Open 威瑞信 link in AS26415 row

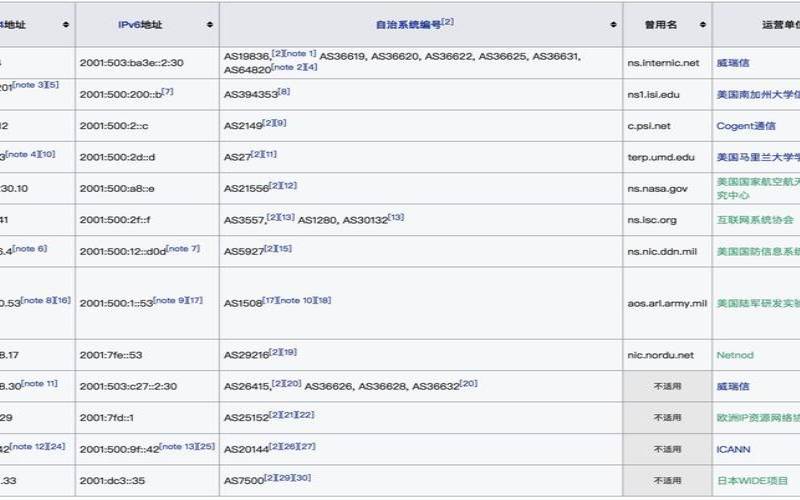[733, 386]
